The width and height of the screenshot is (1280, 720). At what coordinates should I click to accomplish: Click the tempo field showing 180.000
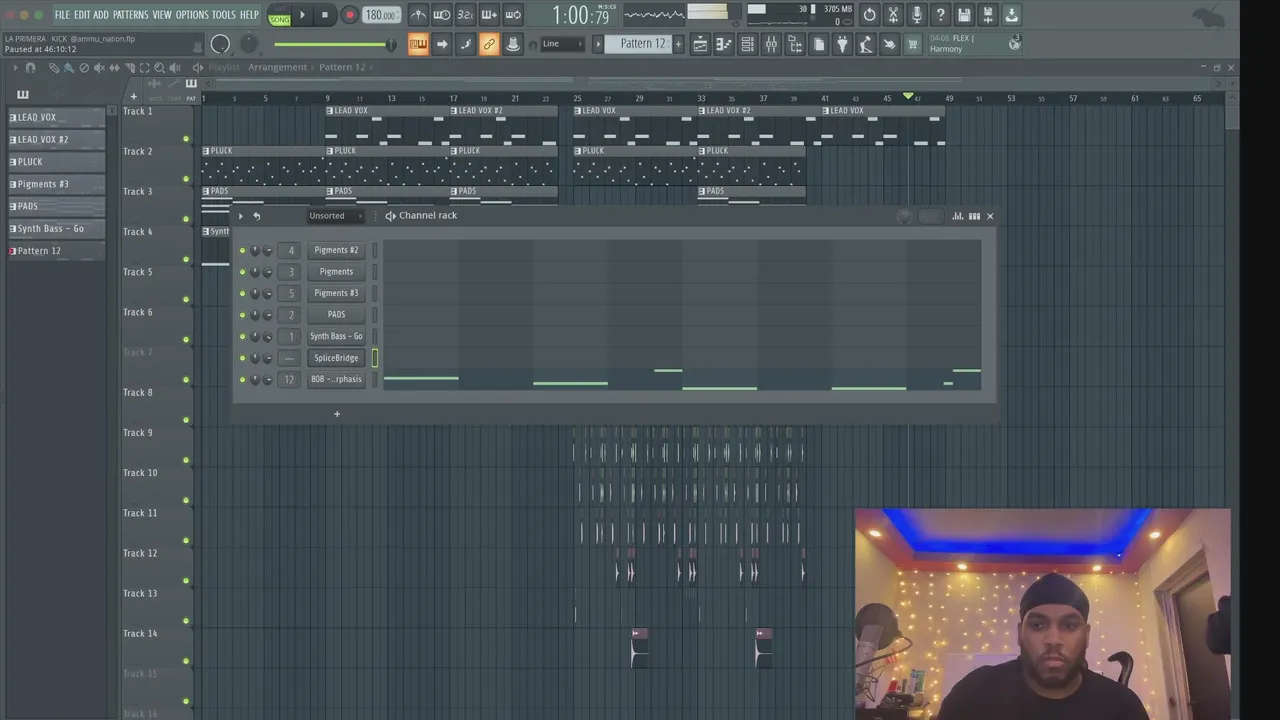[380, 15]
